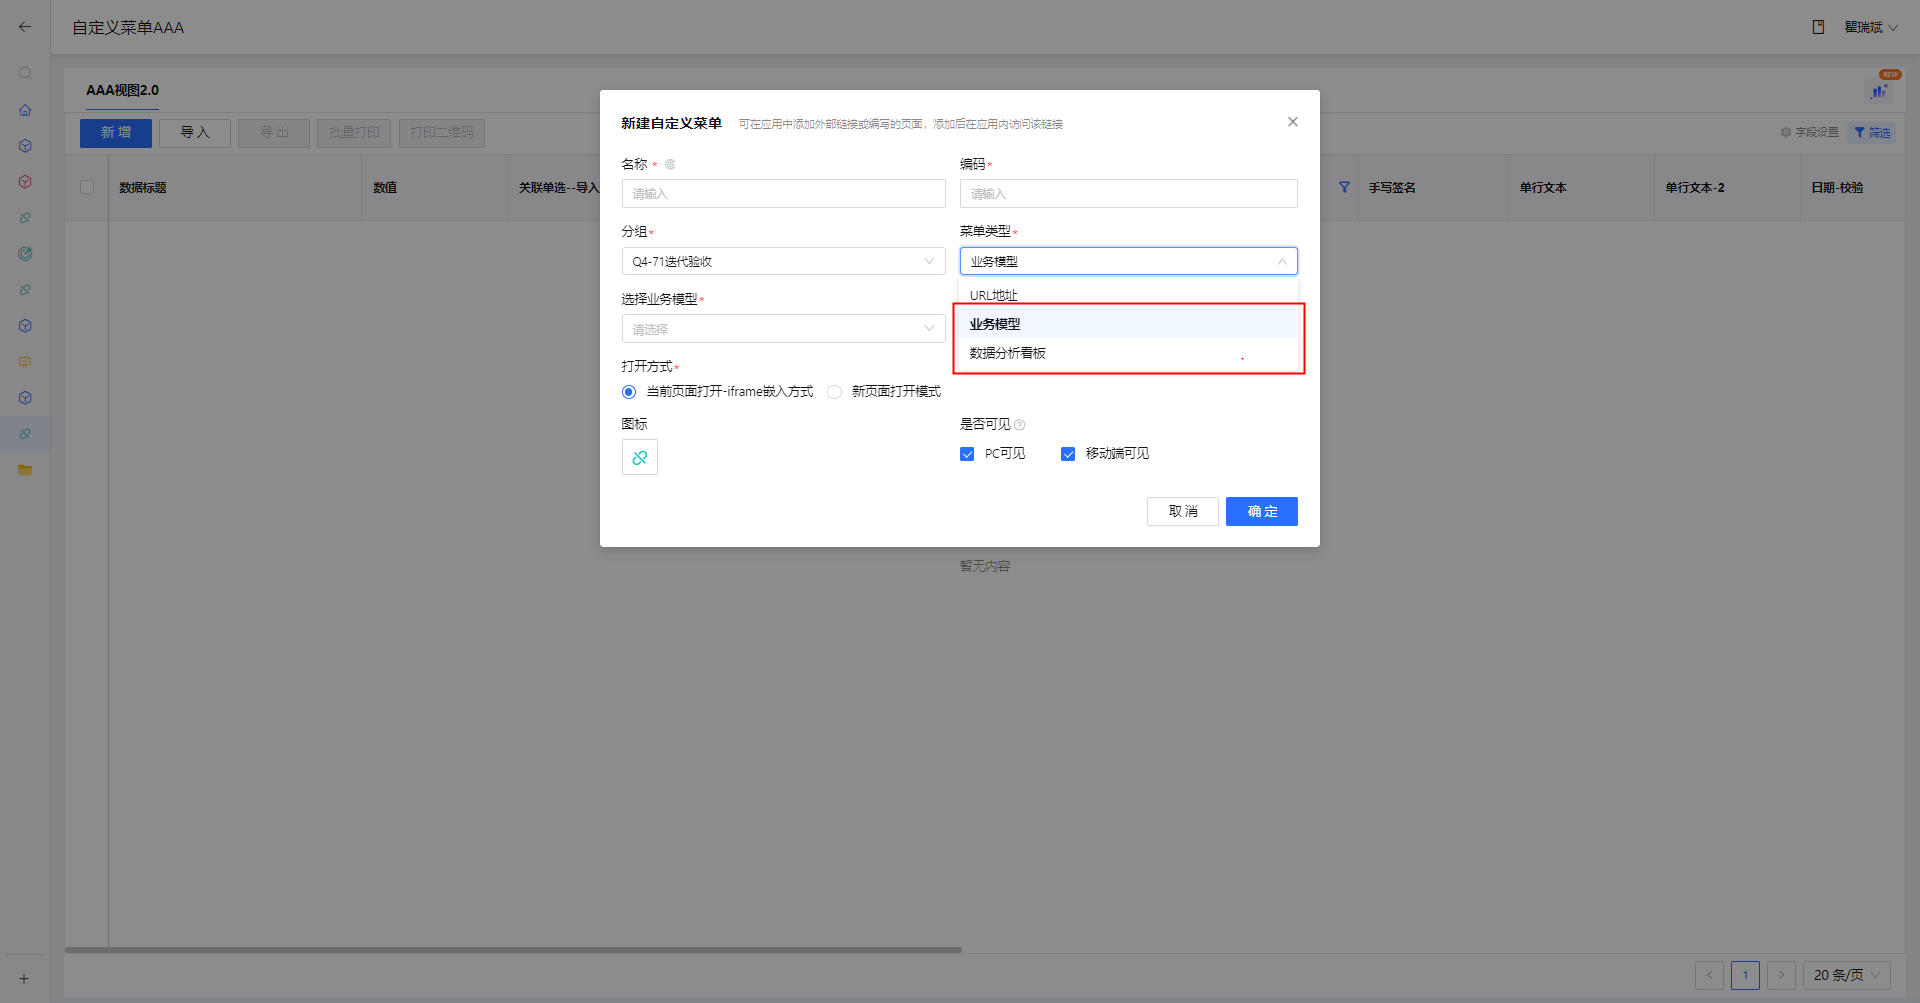1920x1003 pixels.
Task: Collapse the 菜单类型 dropdown
Action: pos(1129,261)
